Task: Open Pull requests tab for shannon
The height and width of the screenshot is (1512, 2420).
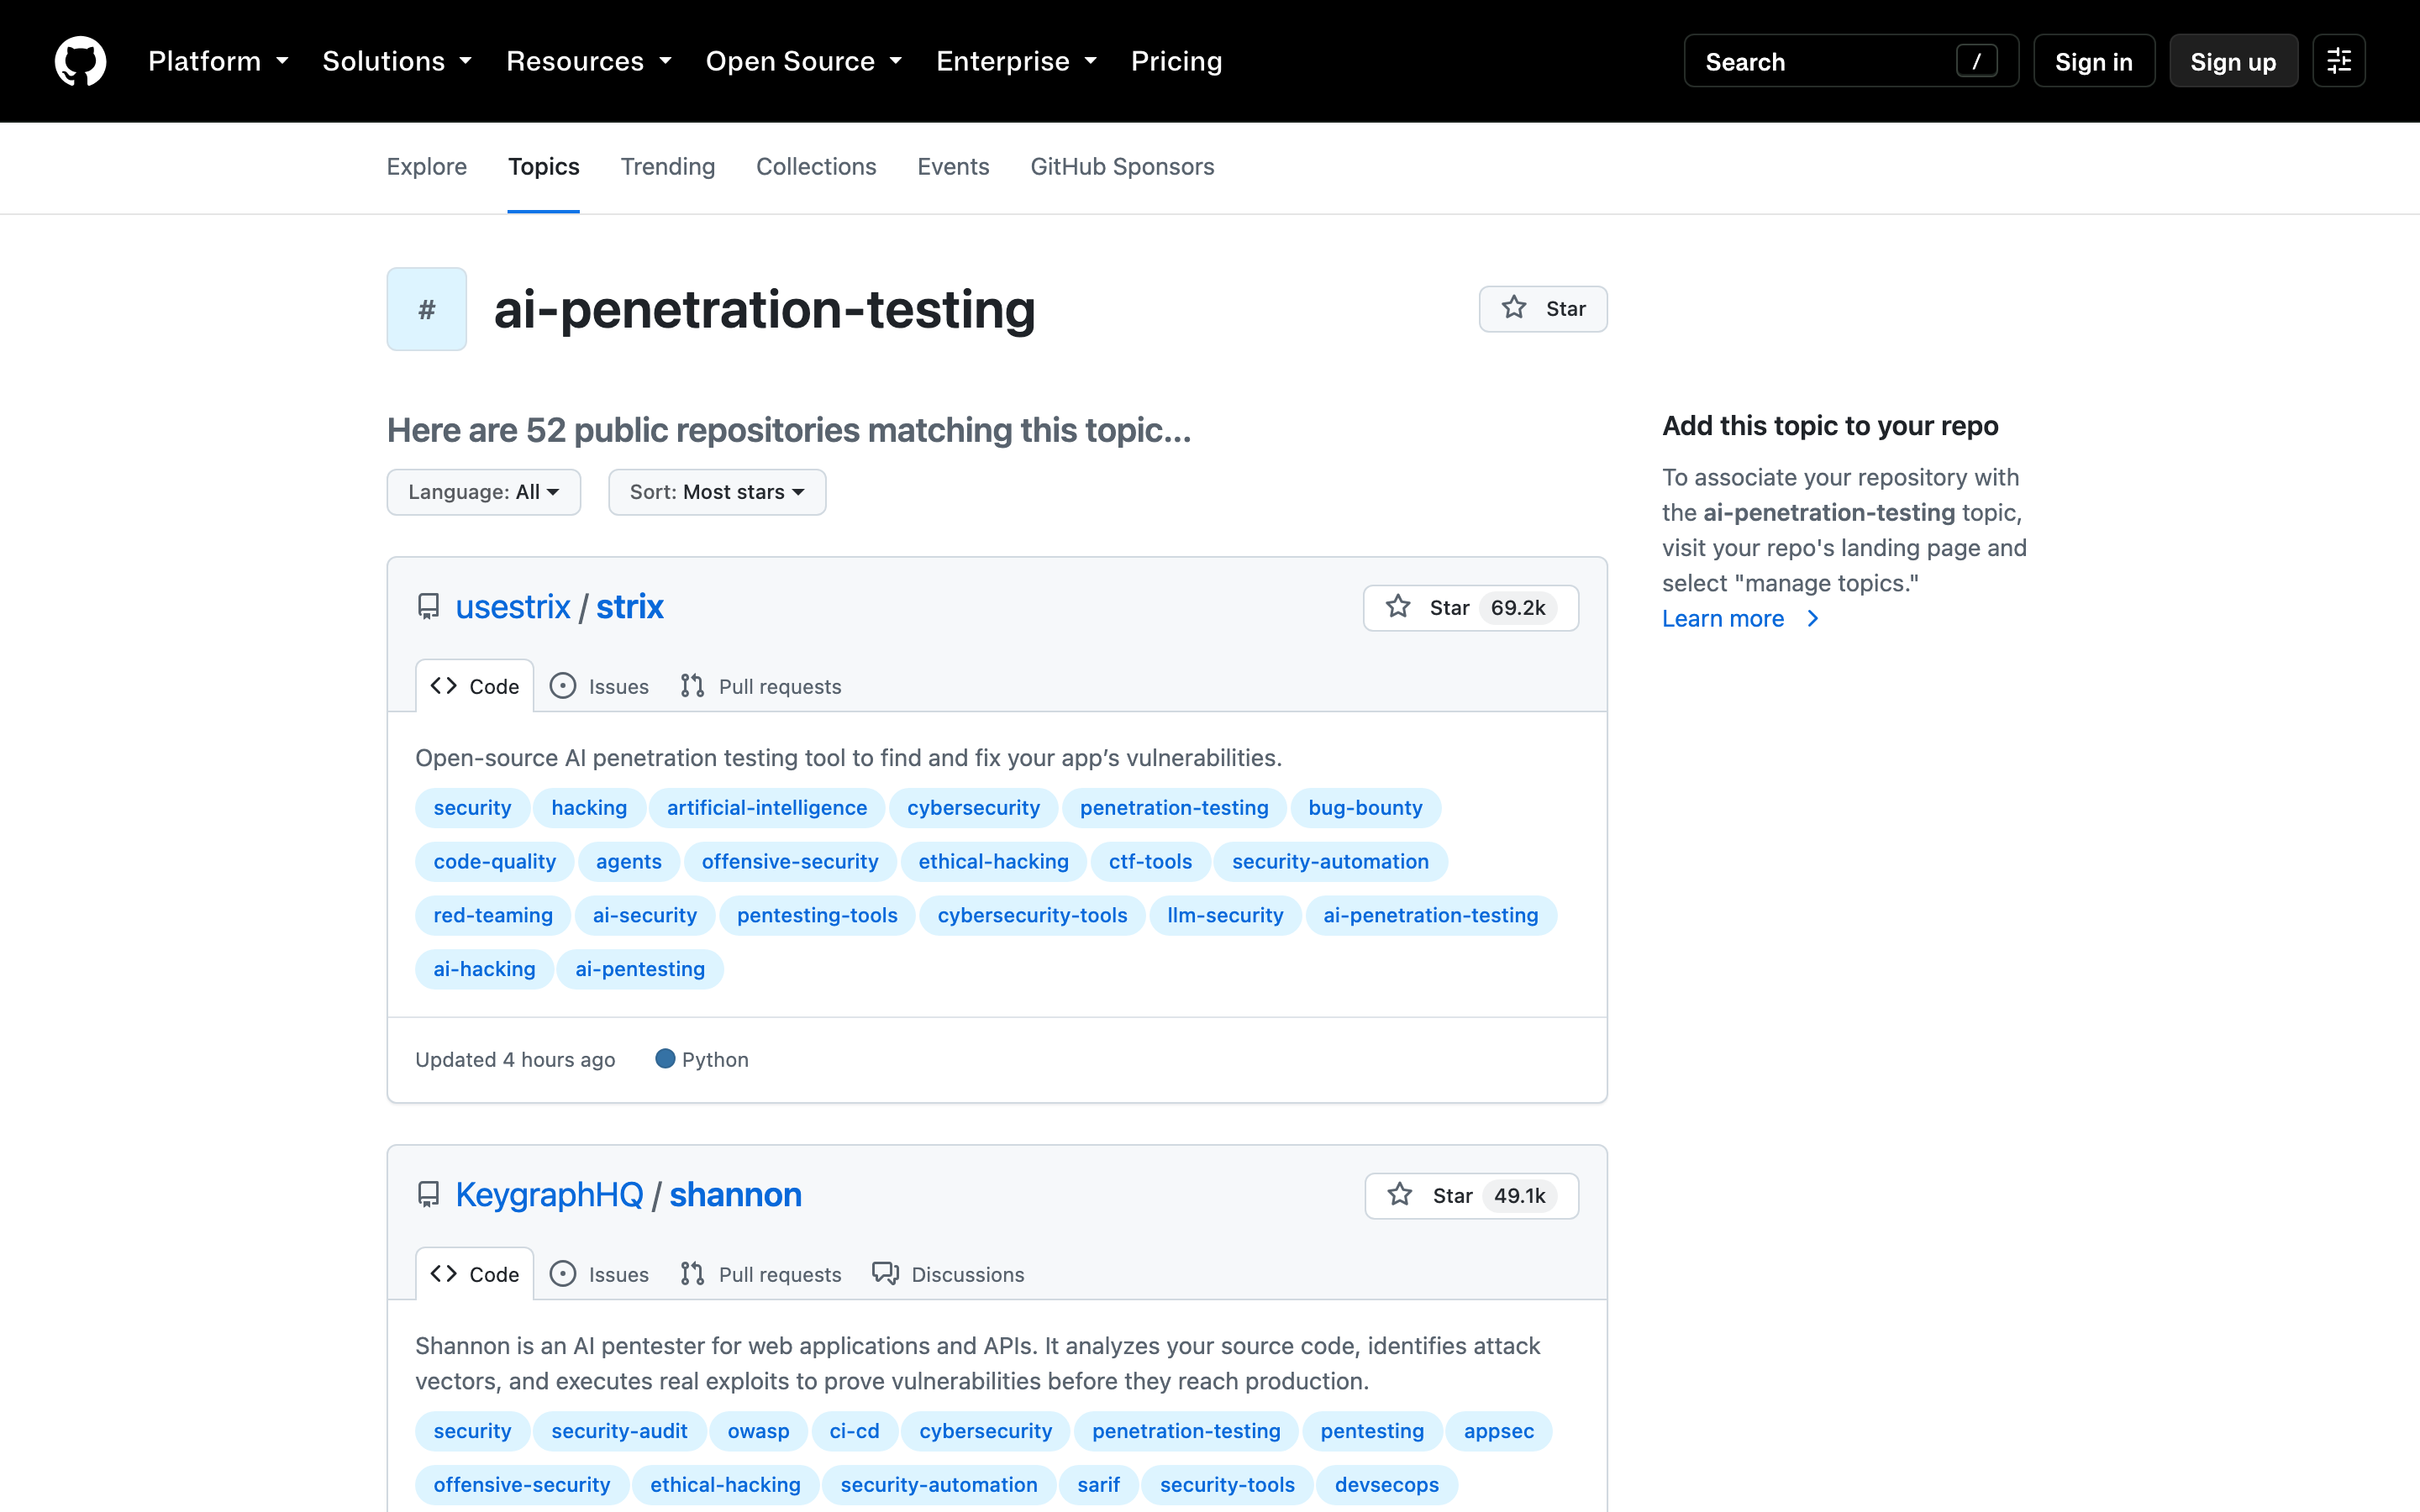Action: [761, 1274]
